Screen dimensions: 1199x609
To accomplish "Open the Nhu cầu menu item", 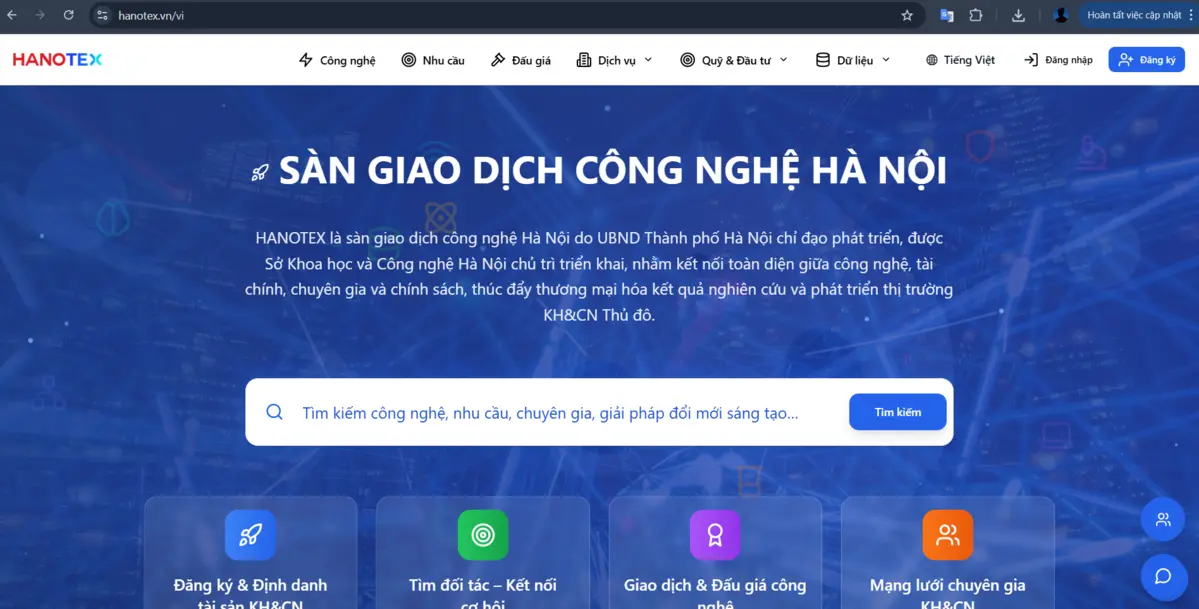I will coord(433,60).
